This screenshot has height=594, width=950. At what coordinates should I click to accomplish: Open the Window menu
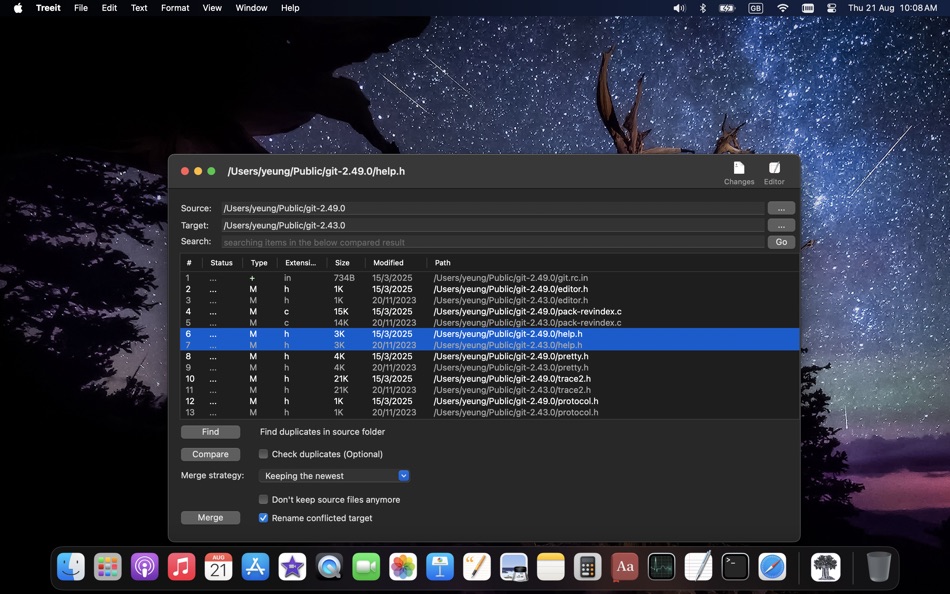tap(251, 8)
